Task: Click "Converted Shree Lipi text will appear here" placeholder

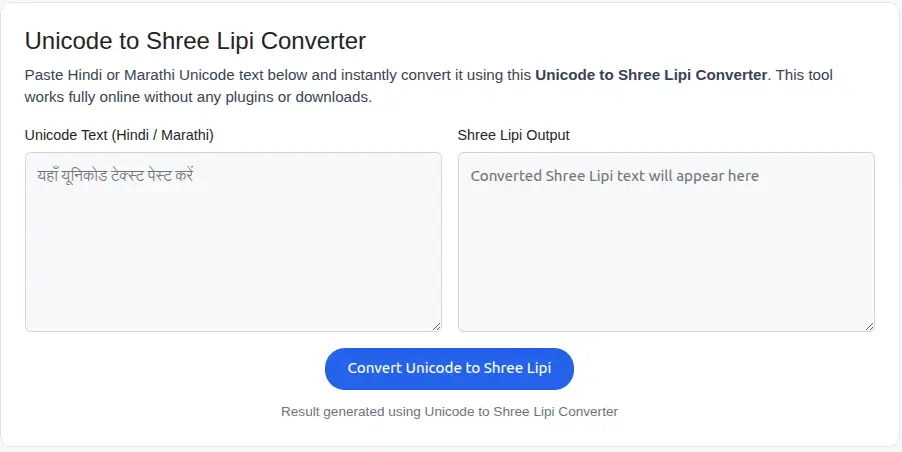Action: [x=614, y=176]
